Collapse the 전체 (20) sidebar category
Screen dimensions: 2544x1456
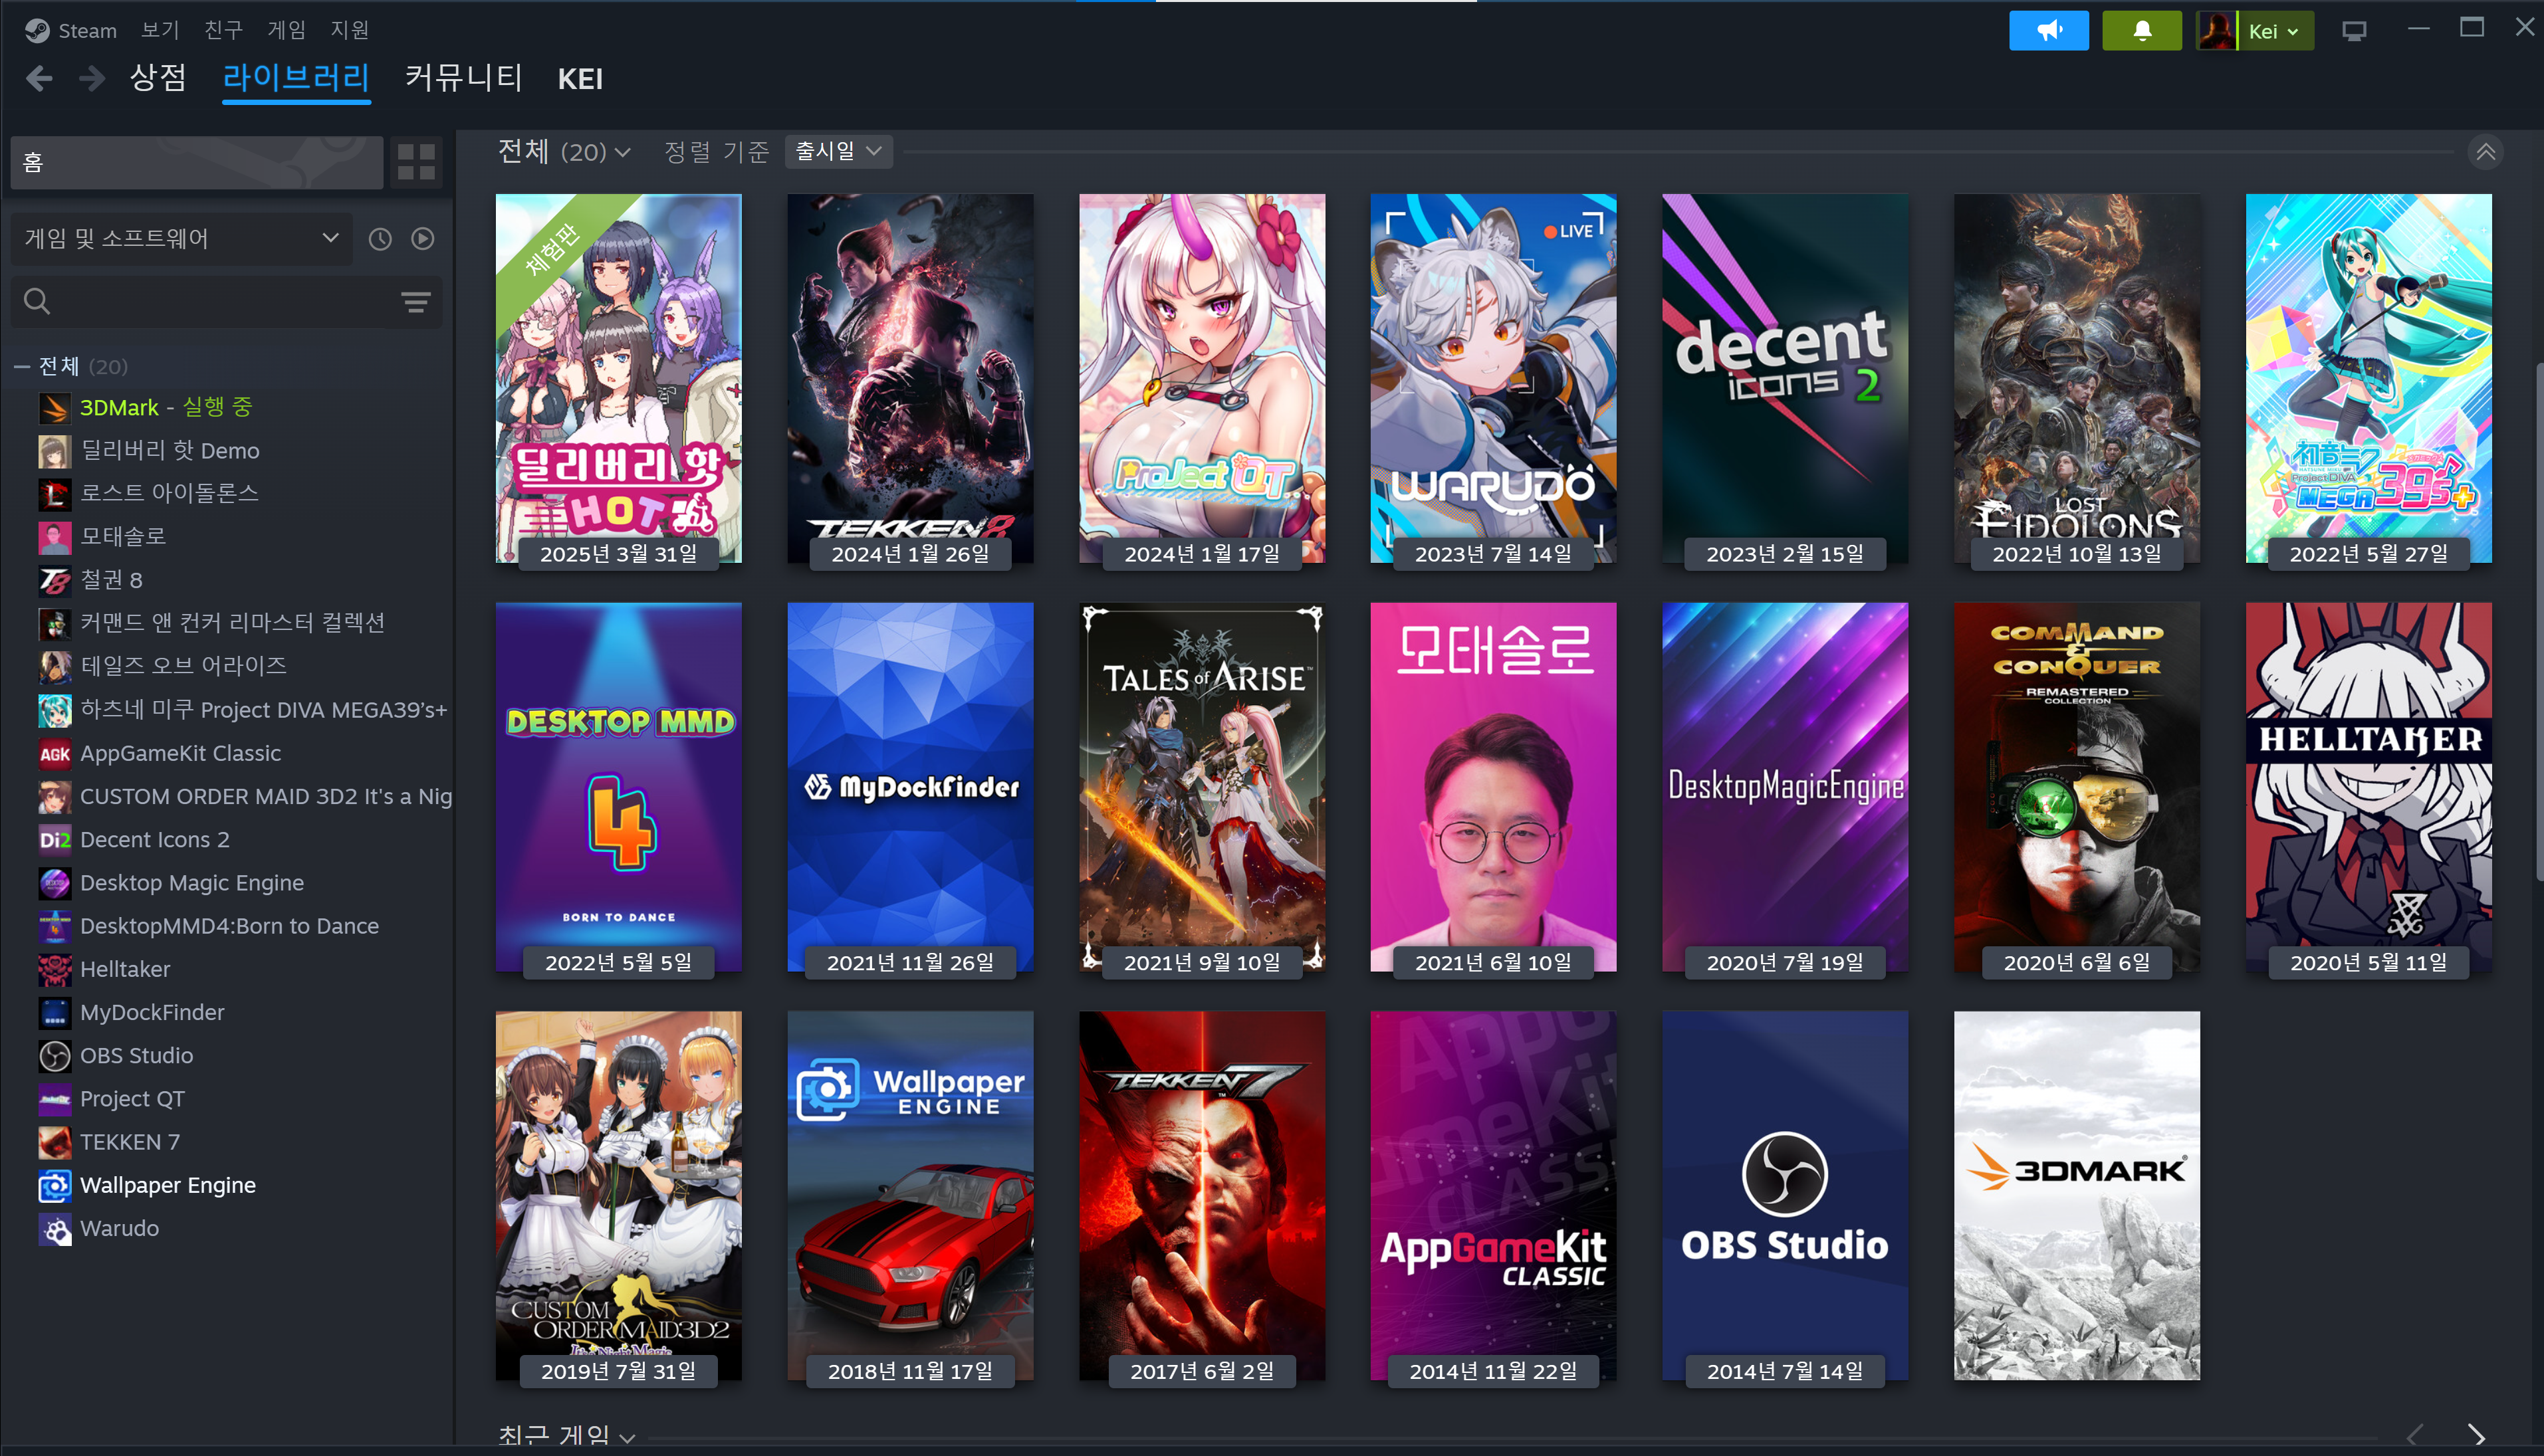point(21,367)
